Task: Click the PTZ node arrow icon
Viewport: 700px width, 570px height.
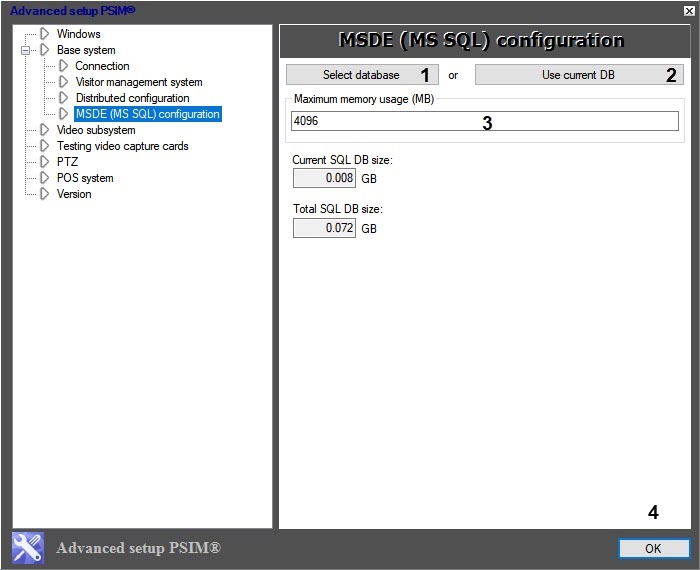Action: coord(45,162)
